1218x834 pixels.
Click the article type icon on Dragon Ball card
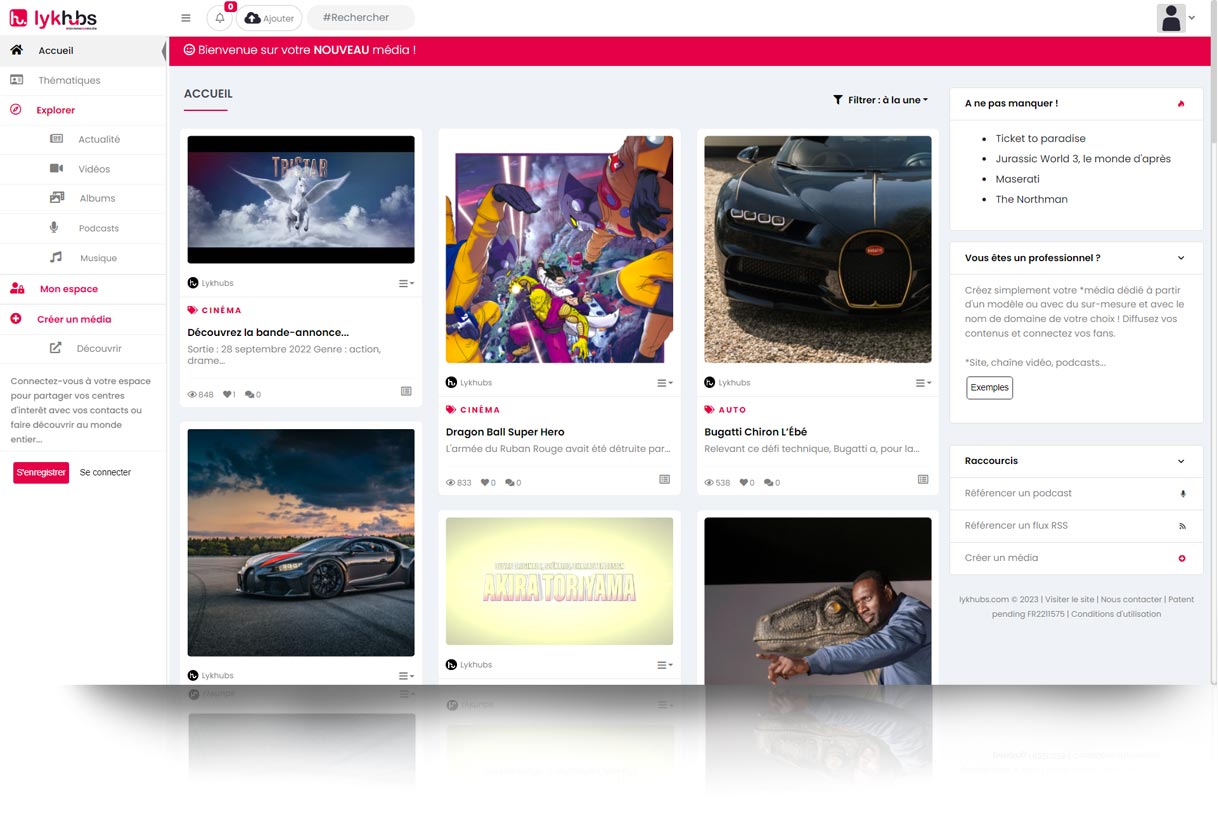665,480
